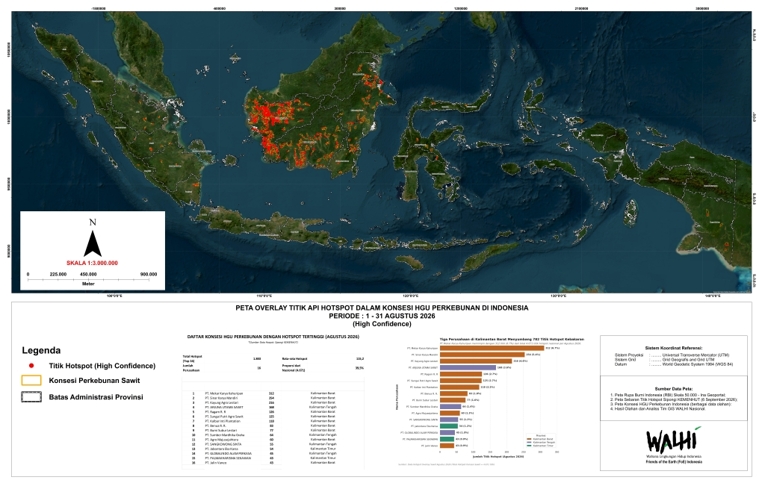Click the red SKALA 1:3.000.000 text
Image resolution: width=765 pixels, height=483 pixels.
(92, 263)
